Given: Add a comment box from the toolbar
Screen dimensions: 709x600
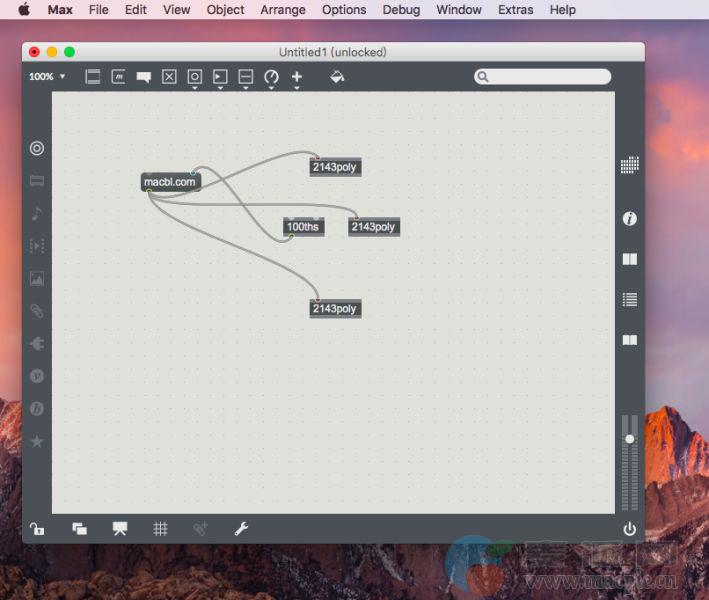Looking at the screenshot, I should pos(144,77).
